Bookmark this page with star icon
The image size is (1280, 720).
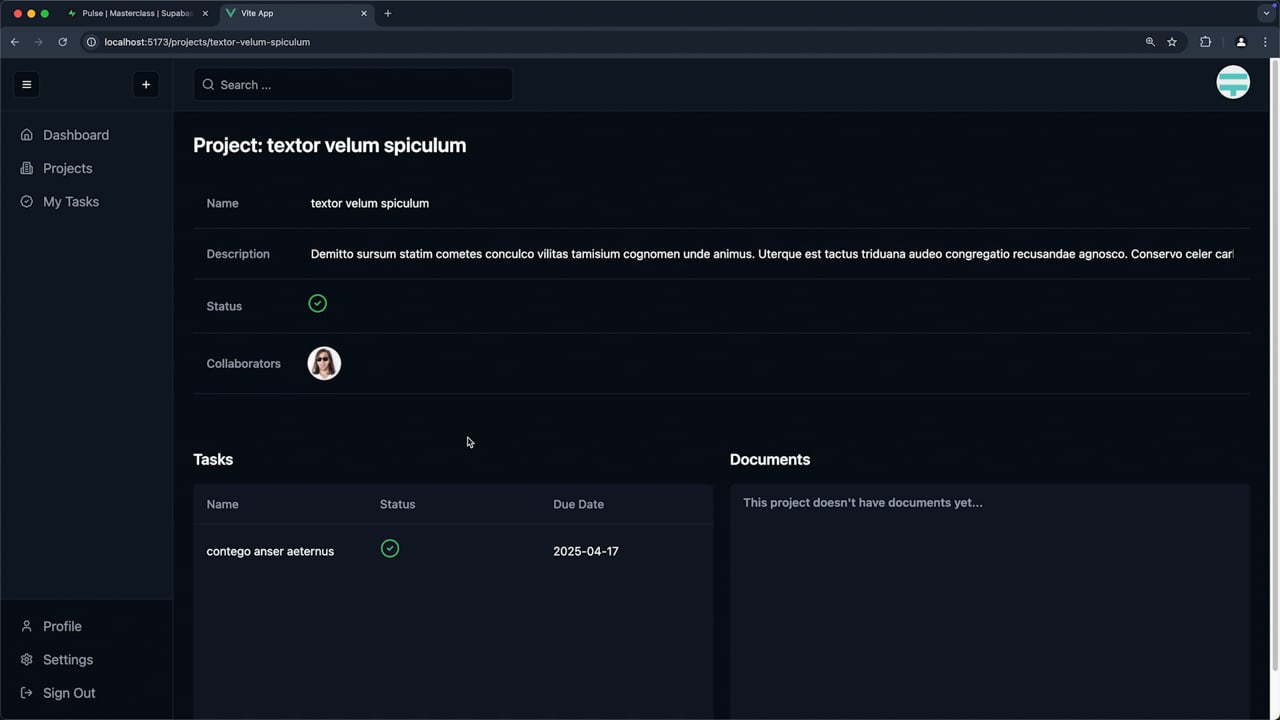coord(1172,42)
